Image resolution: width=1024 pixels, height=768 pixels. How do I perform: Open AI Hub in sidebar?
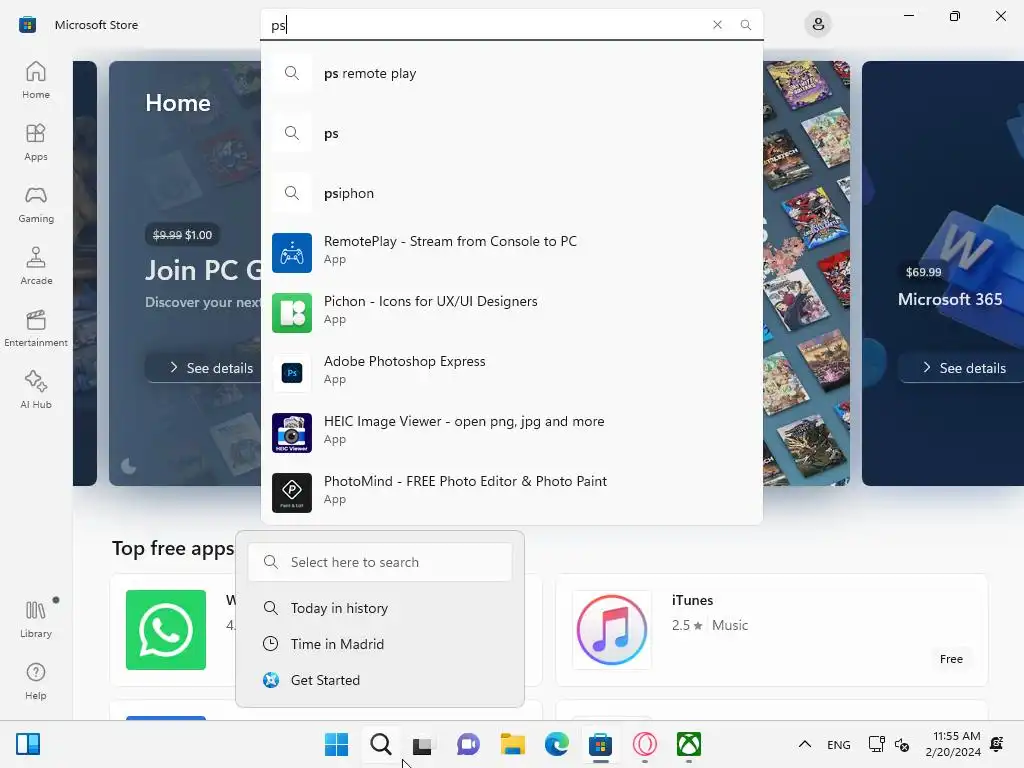pos(36,390)
